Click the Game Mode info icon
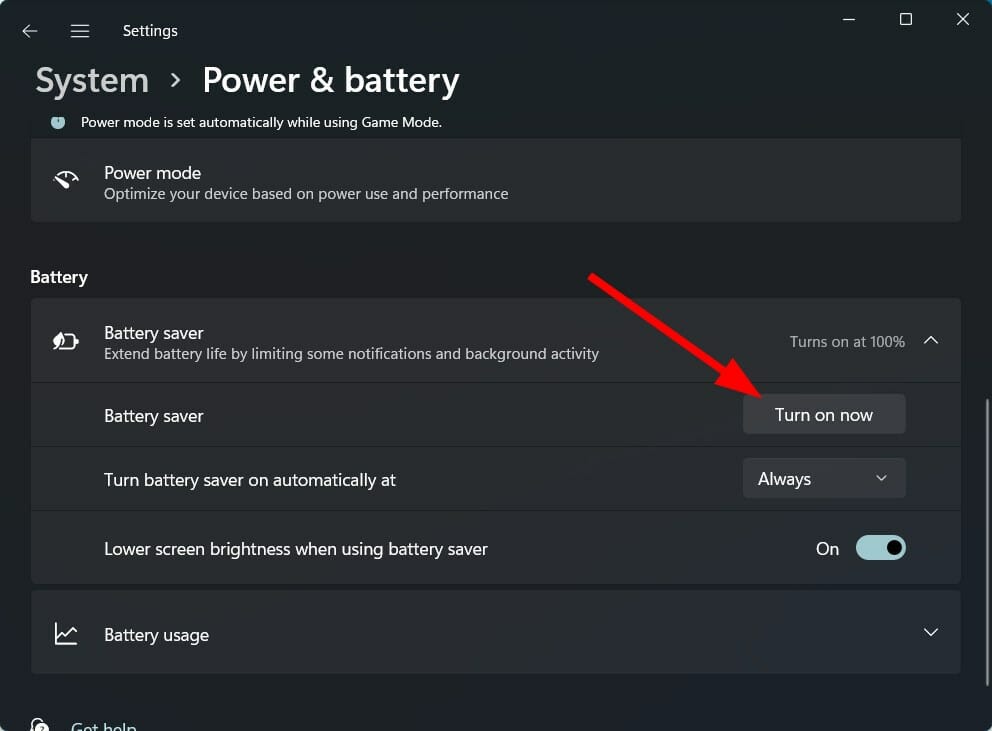 [57, 121]
